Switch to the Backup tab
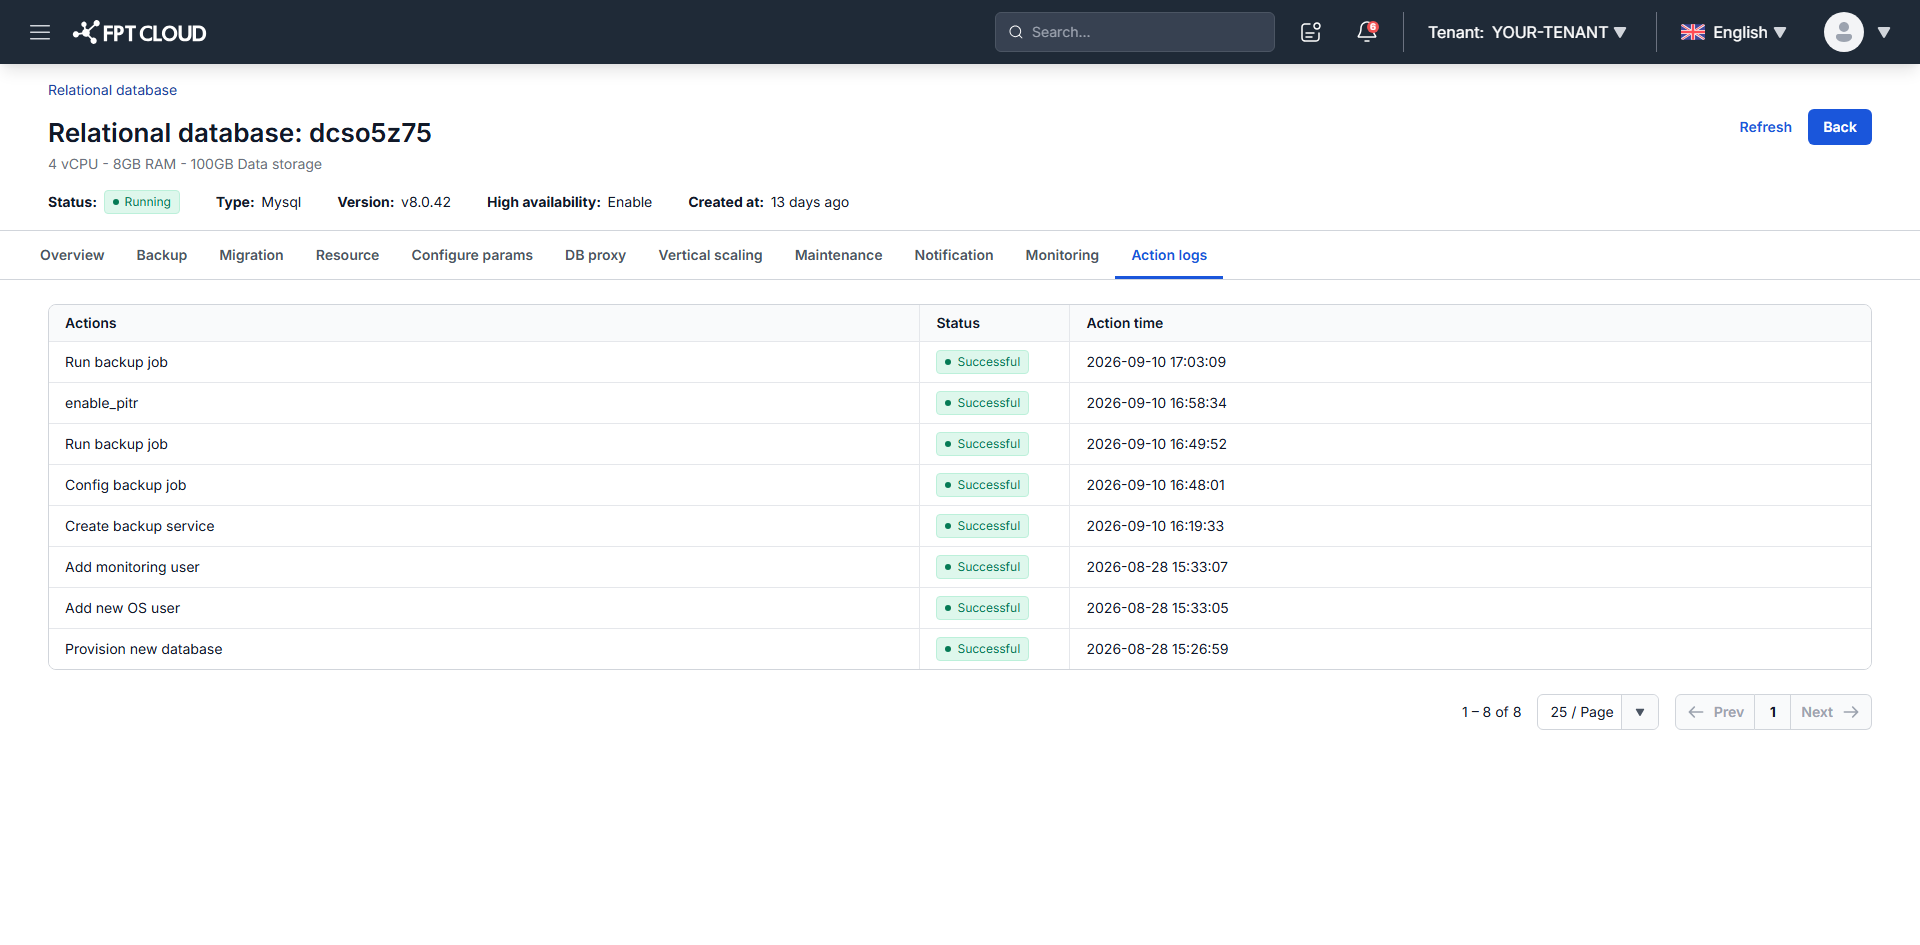The height and width of the screenshot is (945, 1920). pyautogui.click(x=162, y=255)
